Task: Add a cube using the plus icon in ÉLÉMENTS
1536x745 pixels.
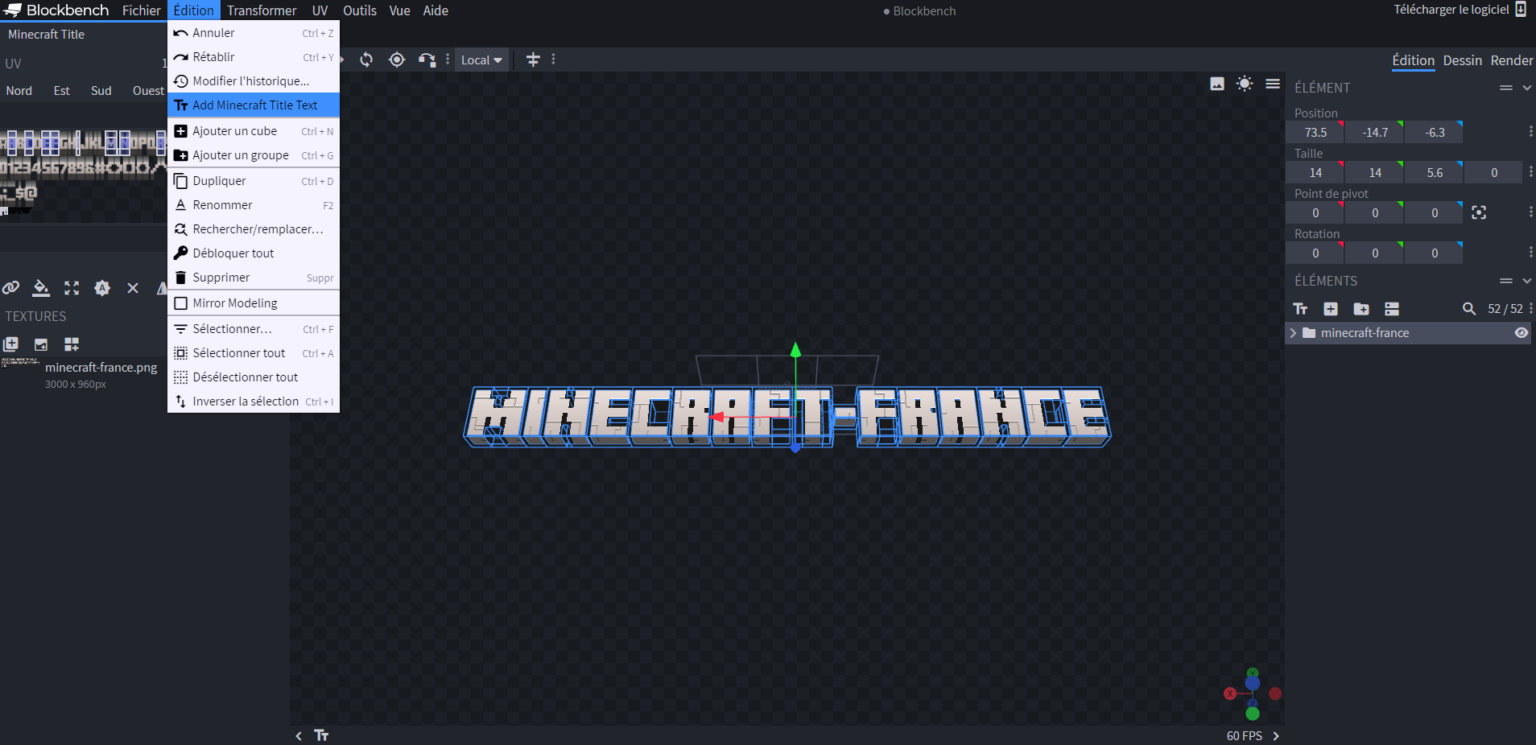Action: point(1331,309)
